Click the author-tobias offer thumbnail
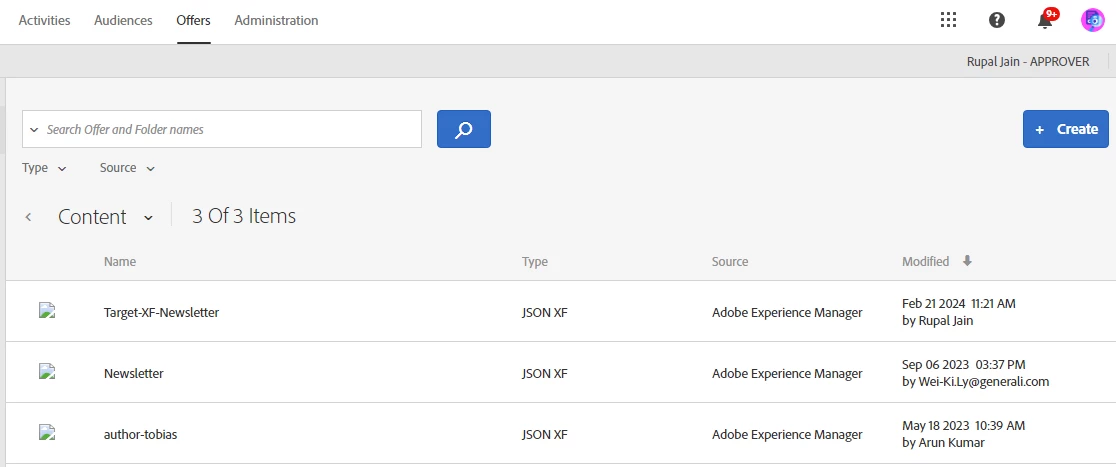Screen dimensions: 1116x467 [46, 433]
